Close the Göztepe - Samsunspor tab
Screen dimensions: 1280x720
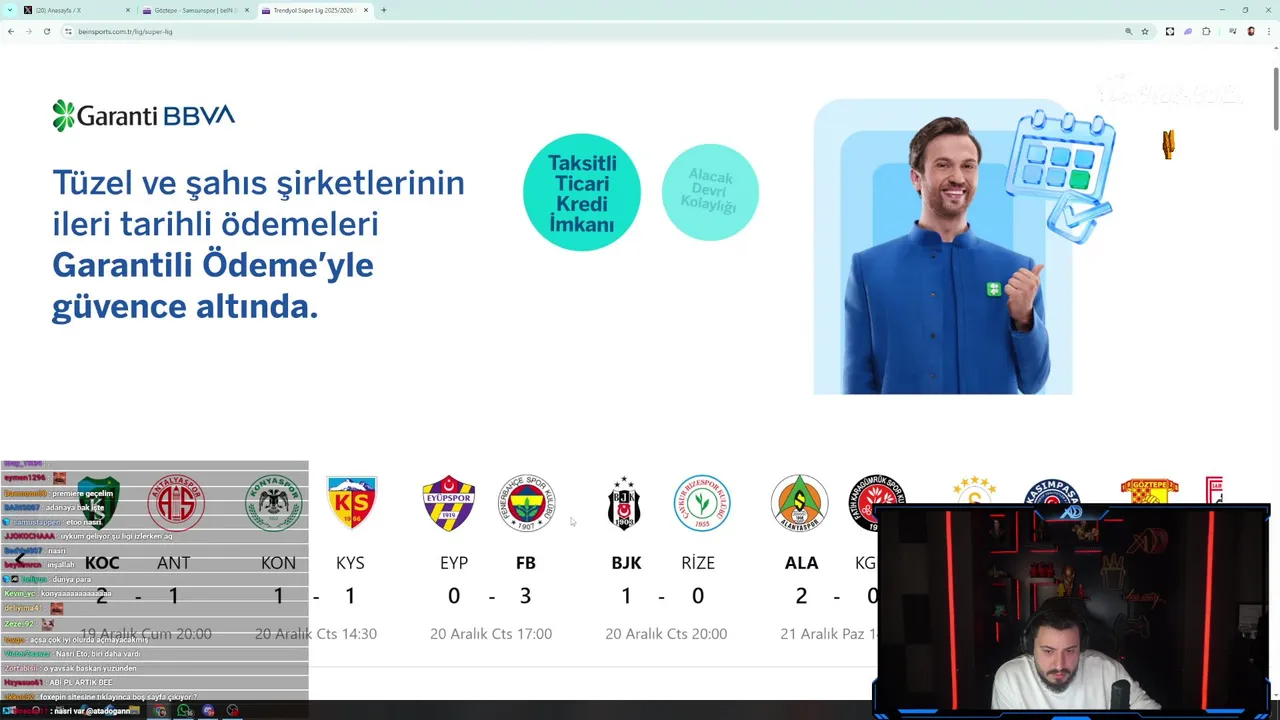pos(247,10)
